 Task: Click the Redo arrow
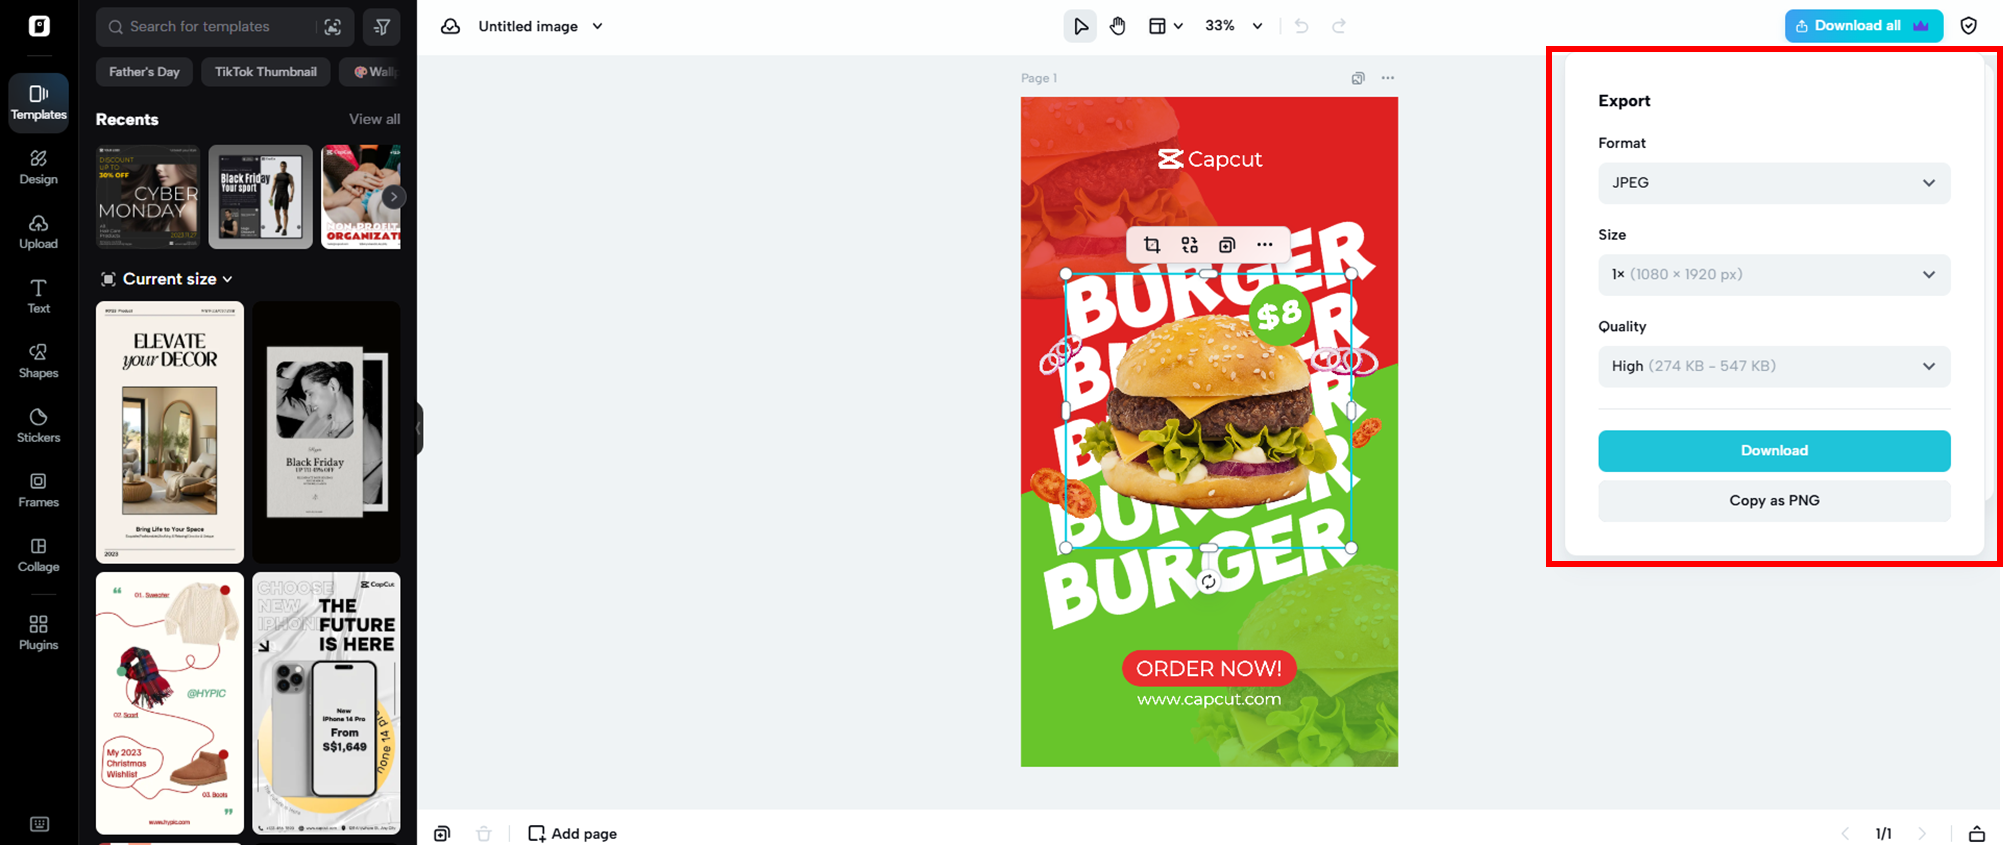(1339, 26)
